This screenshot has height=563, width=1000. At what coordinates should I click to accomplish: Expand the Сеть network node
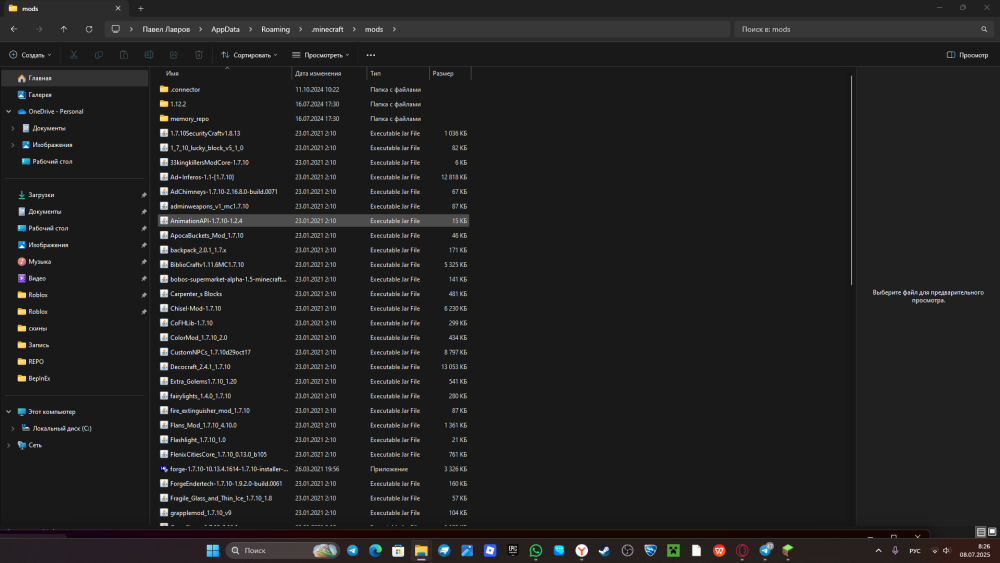click(9, 445)
